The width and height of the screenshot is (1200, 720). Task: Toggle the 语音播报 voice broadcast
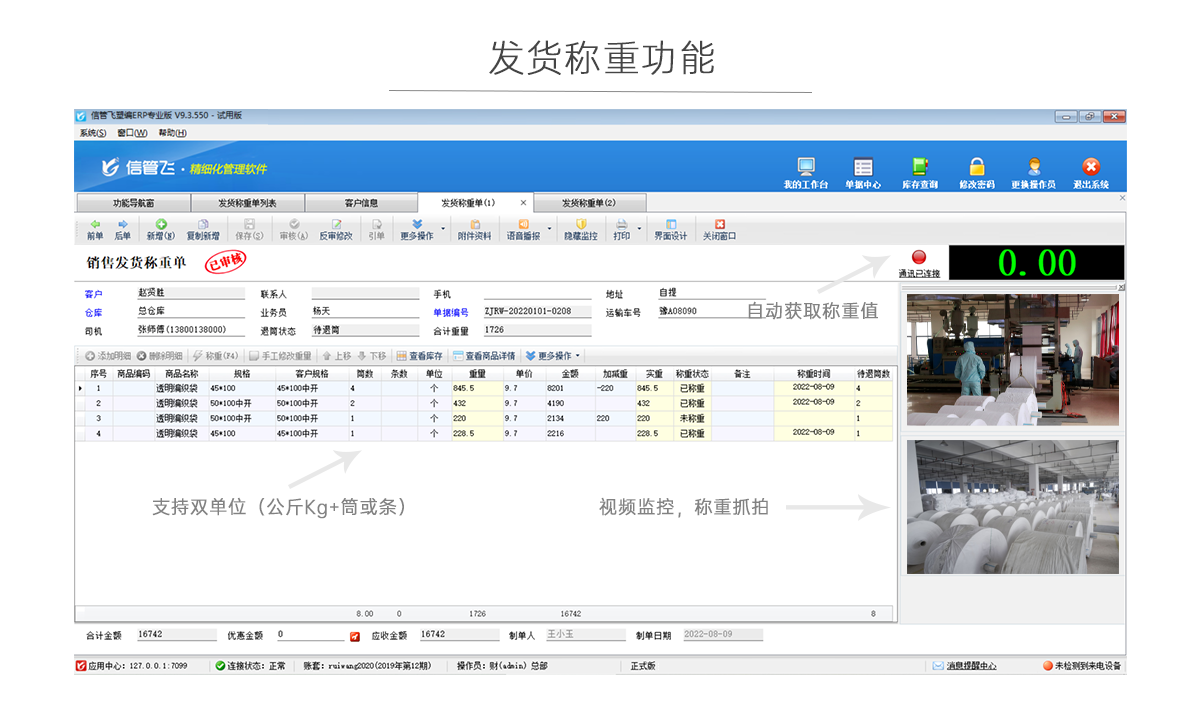coord(522,229)
